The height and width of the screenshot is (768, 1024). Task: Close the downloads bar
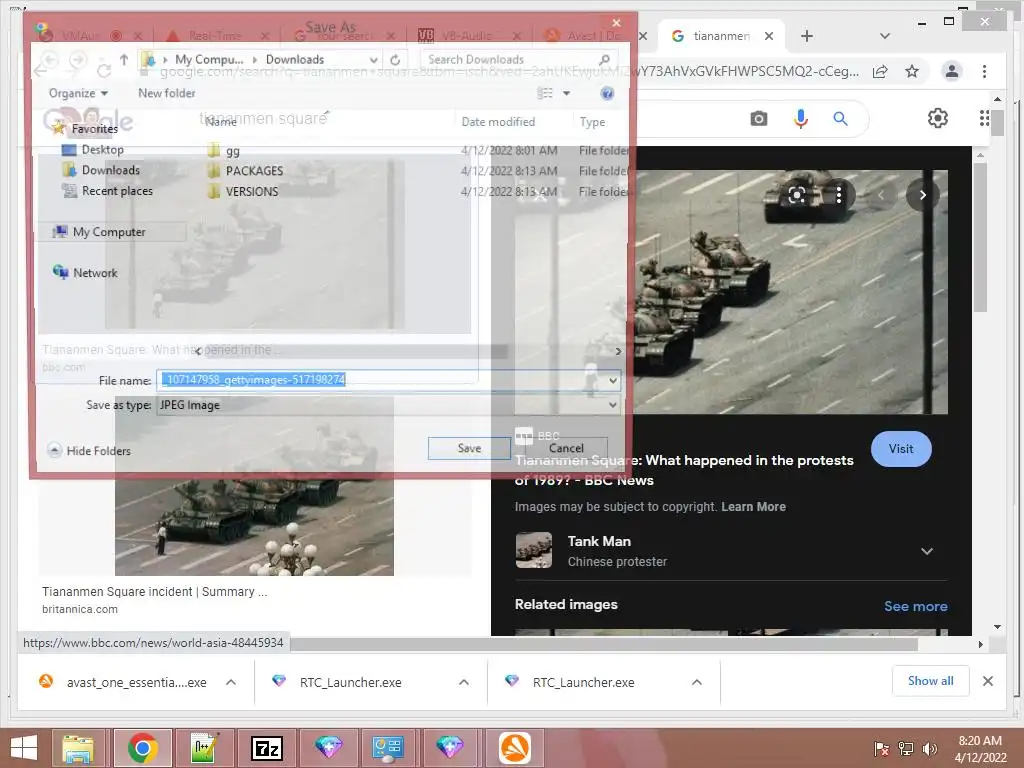click(x=987, y=681)
